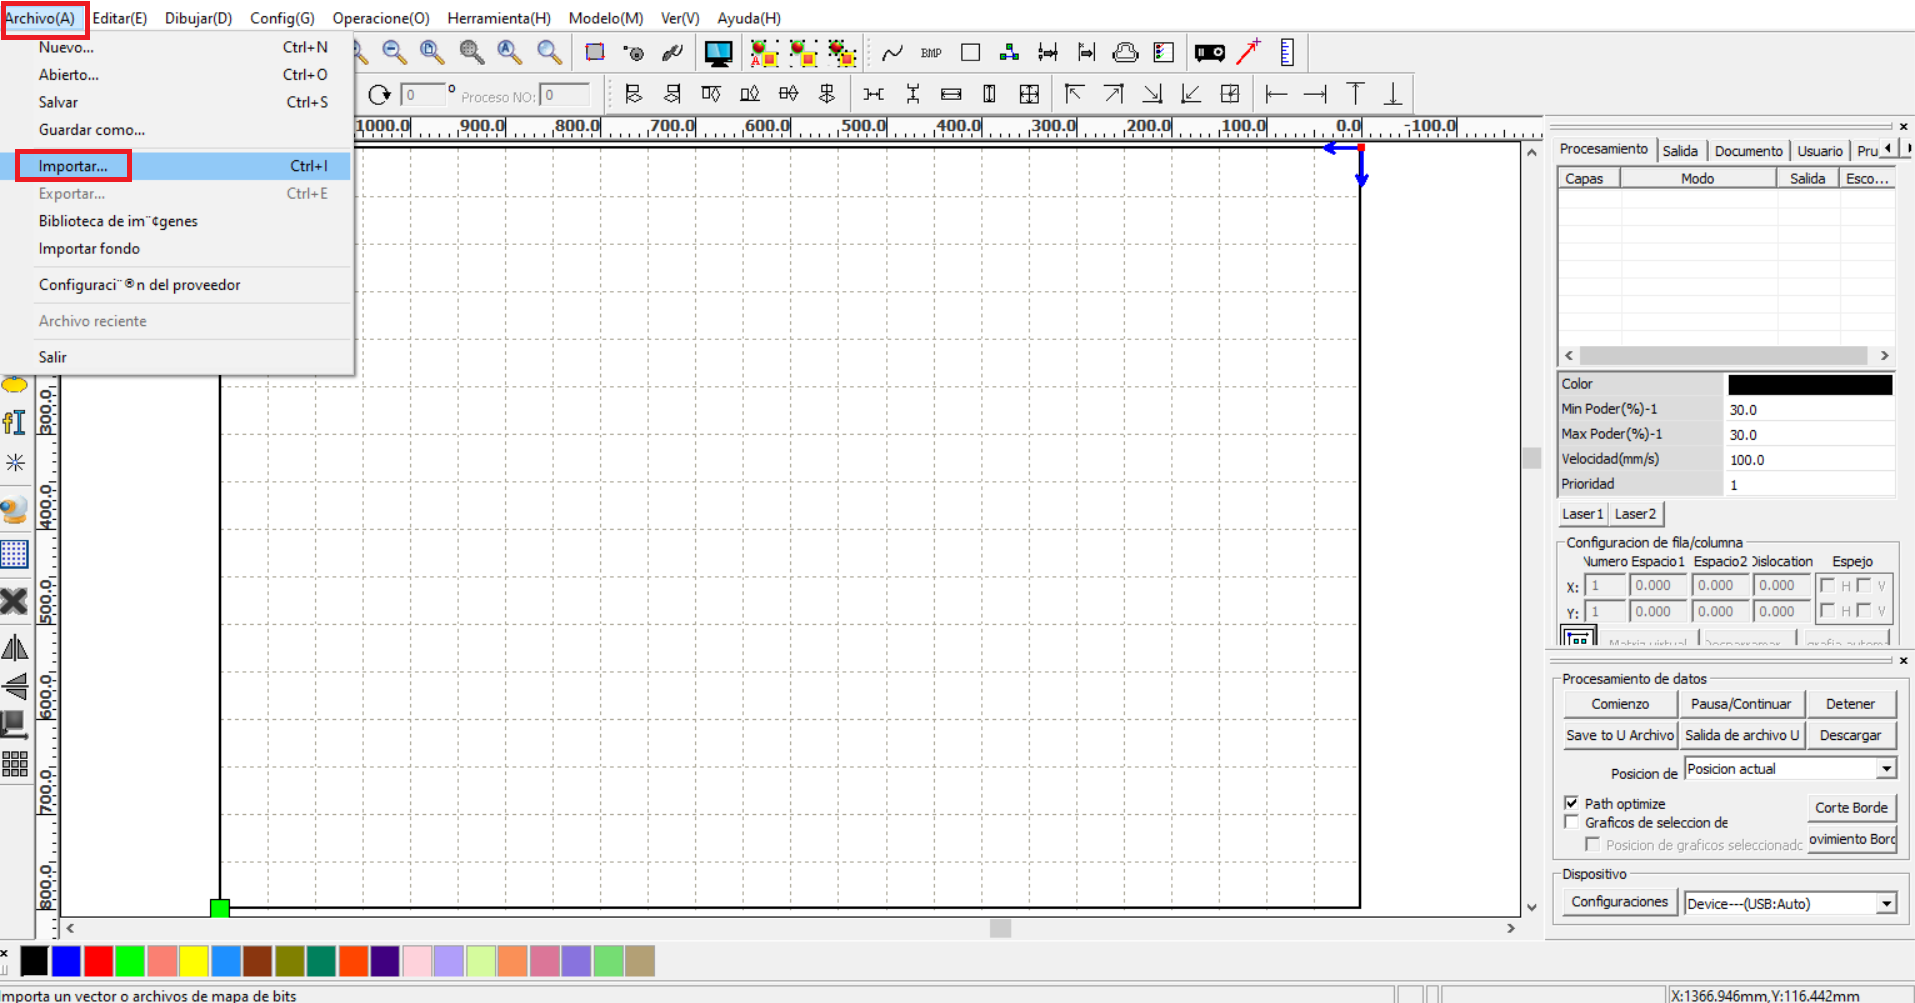Click the layer list's right scroll arrow
1915x1003 pixels.
[x=1884, y=356]
